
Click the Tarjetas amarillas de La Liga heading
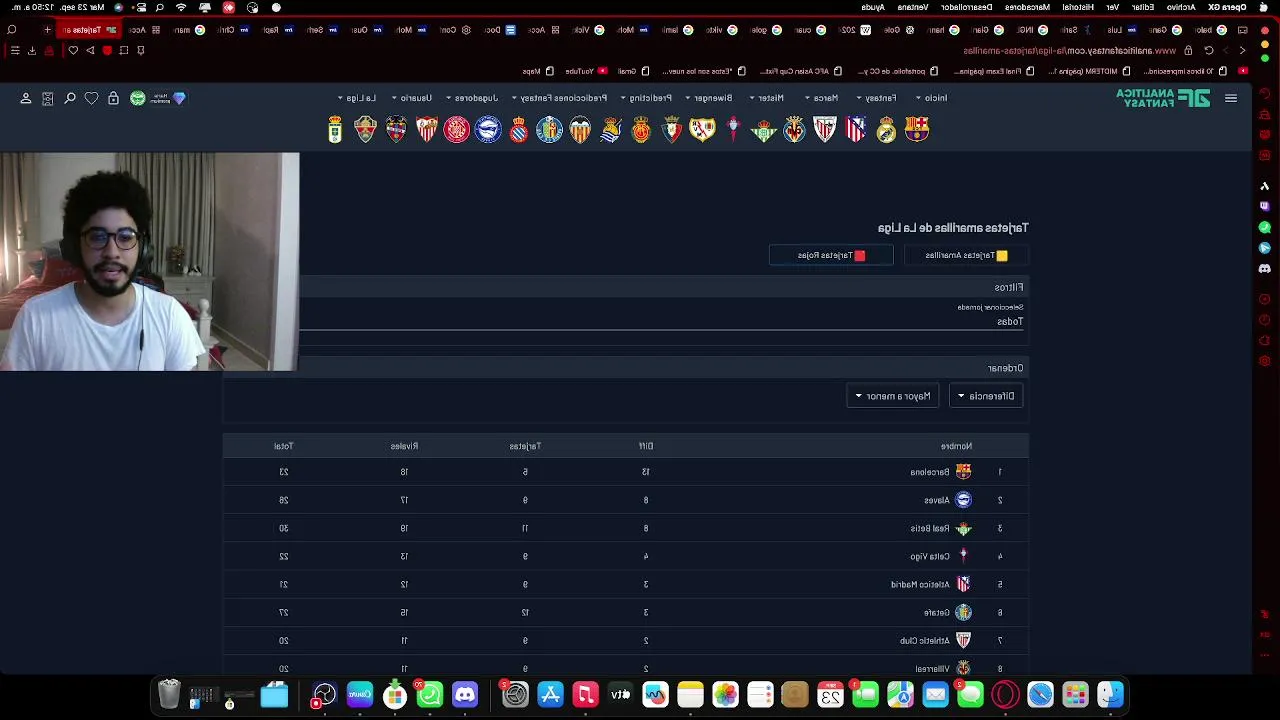pos(953,228)
